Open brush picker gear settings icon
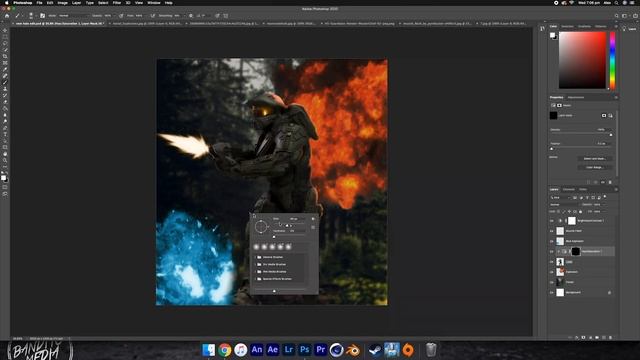 click(x=313, y=219)
